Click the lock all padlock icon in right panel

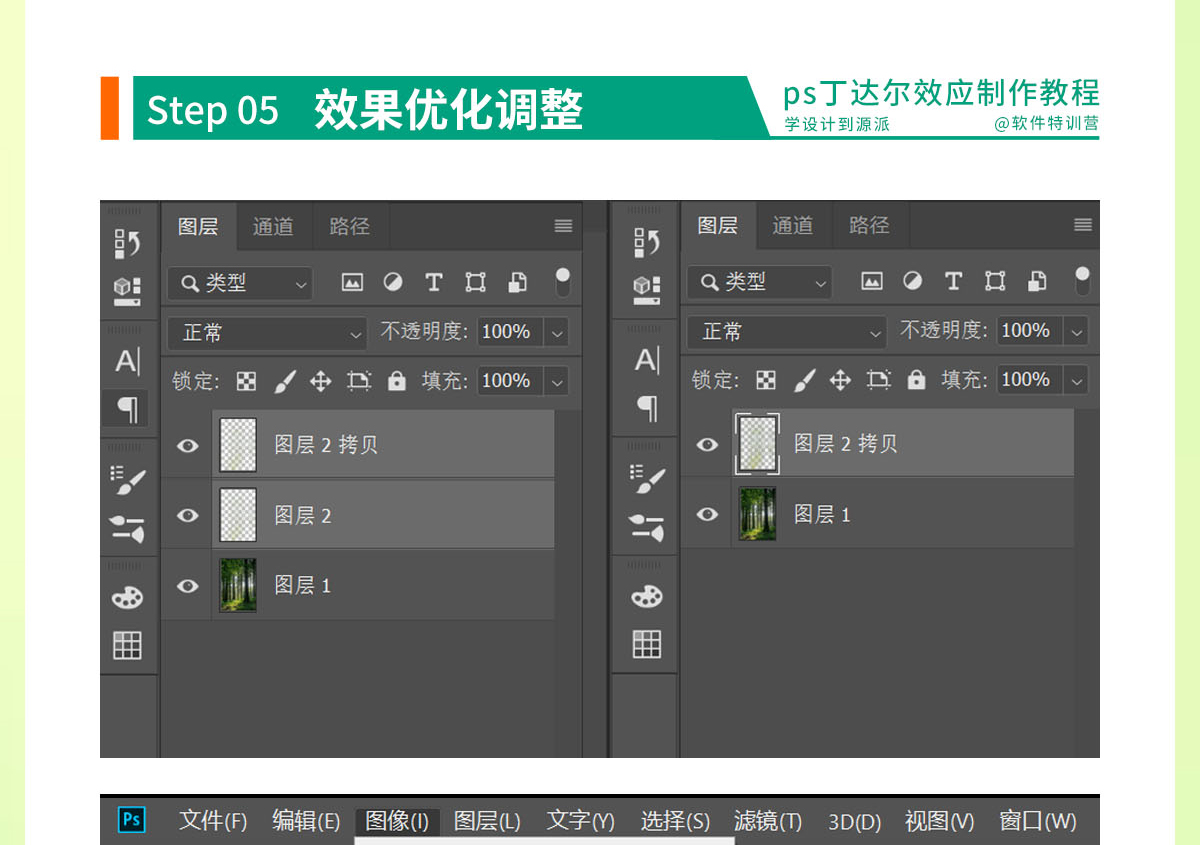pos(916,380)
